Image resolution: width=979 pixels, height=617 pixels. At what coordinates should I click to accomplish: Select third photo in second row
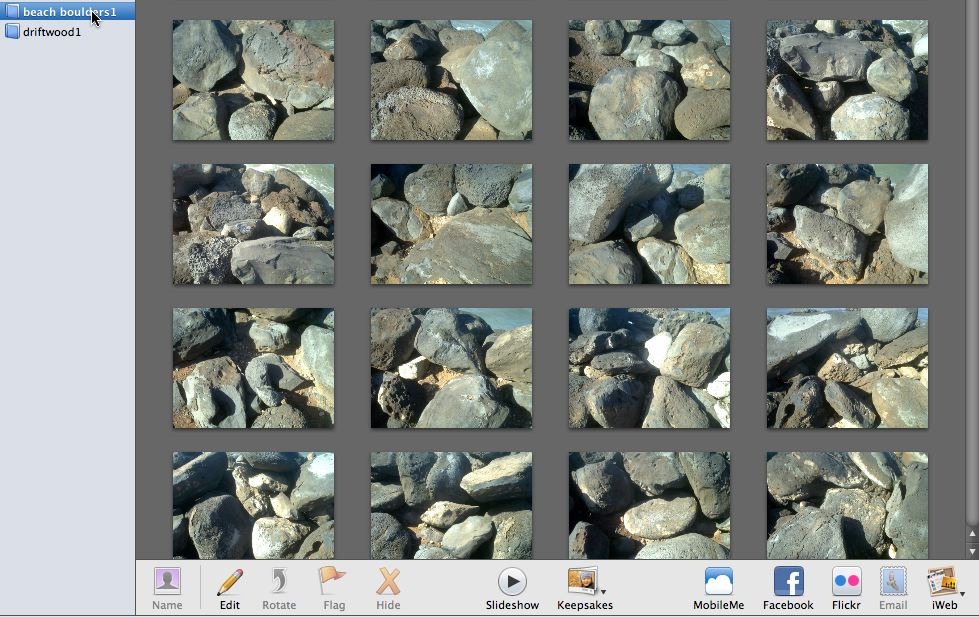click(649, 224)
